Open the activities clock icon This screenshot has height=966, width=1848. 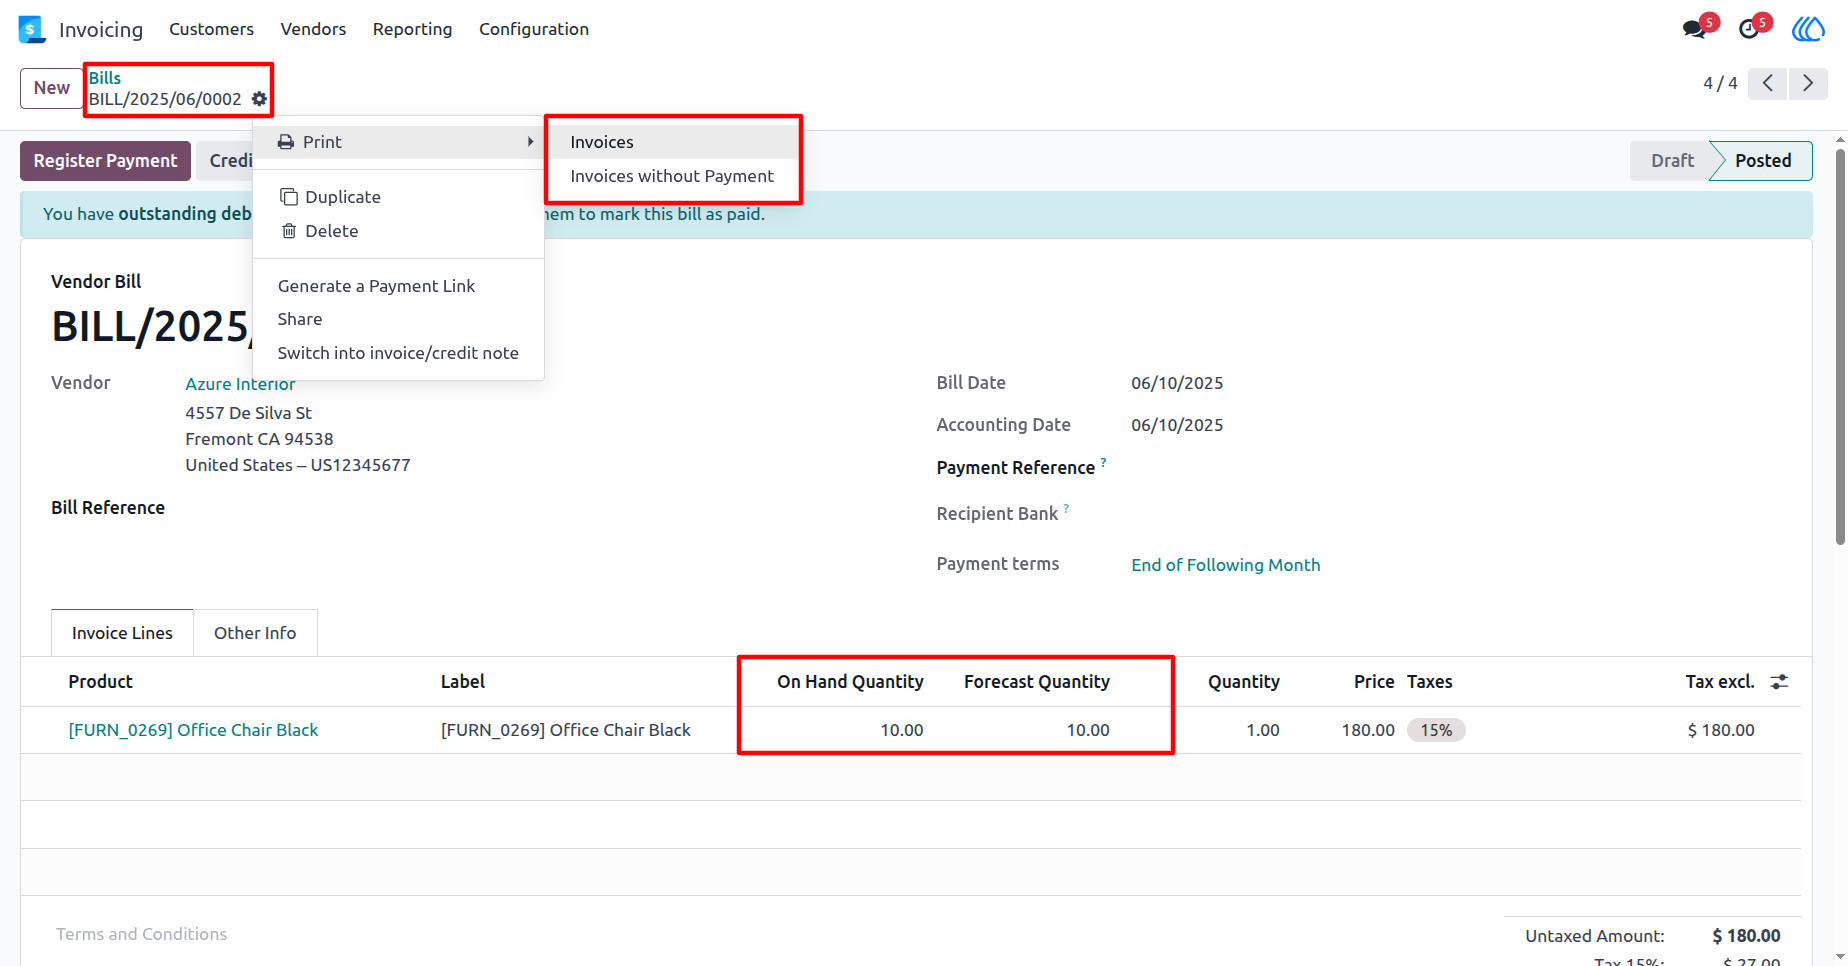1749,29
